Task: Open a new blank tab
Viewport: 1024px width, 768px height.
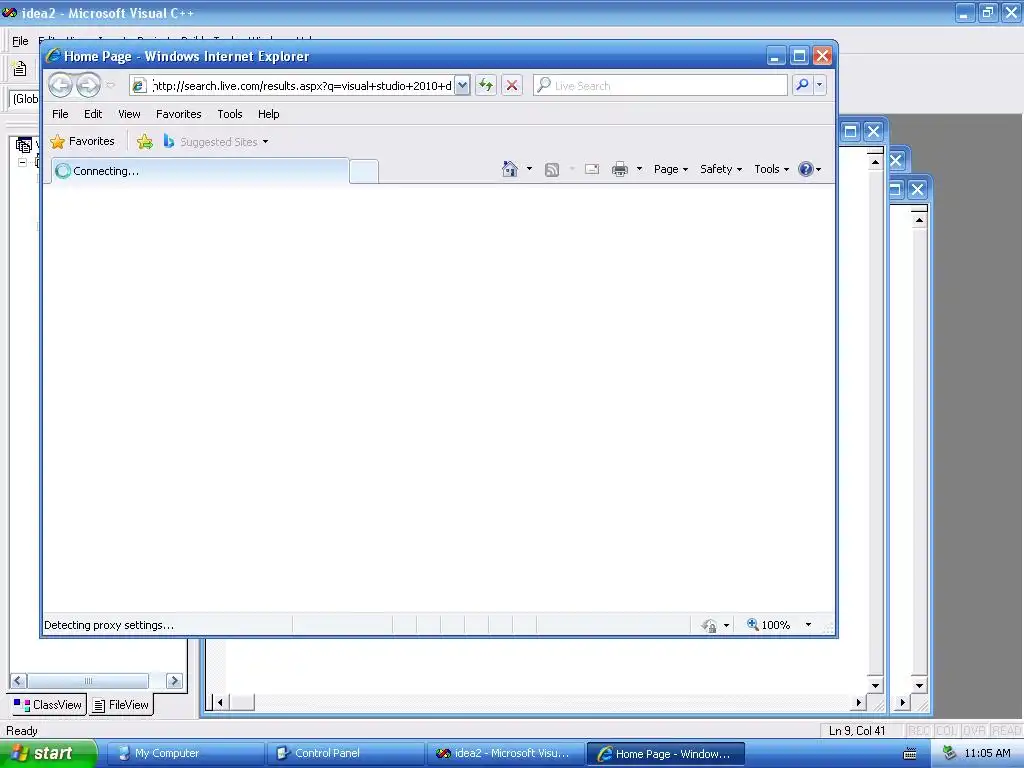Action: tap(364, 171)
